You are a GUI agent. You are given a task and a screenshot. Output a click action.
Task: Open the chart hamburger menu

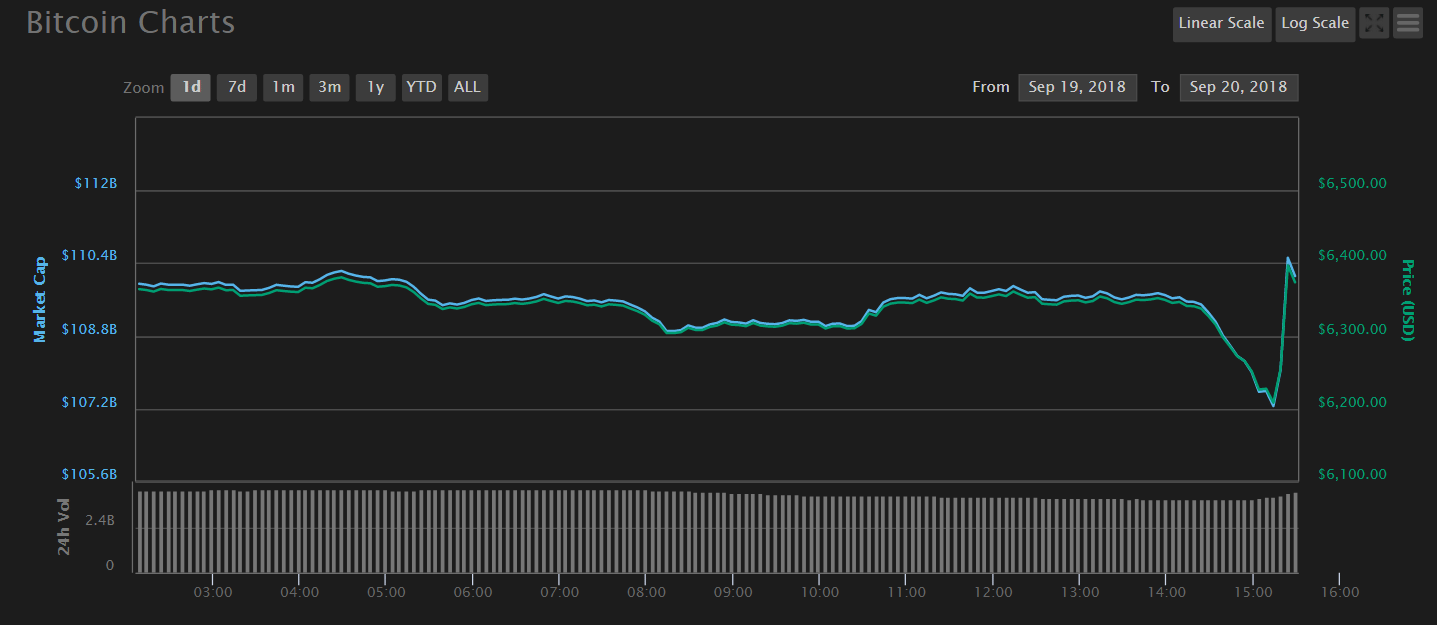click(1408, 23)
